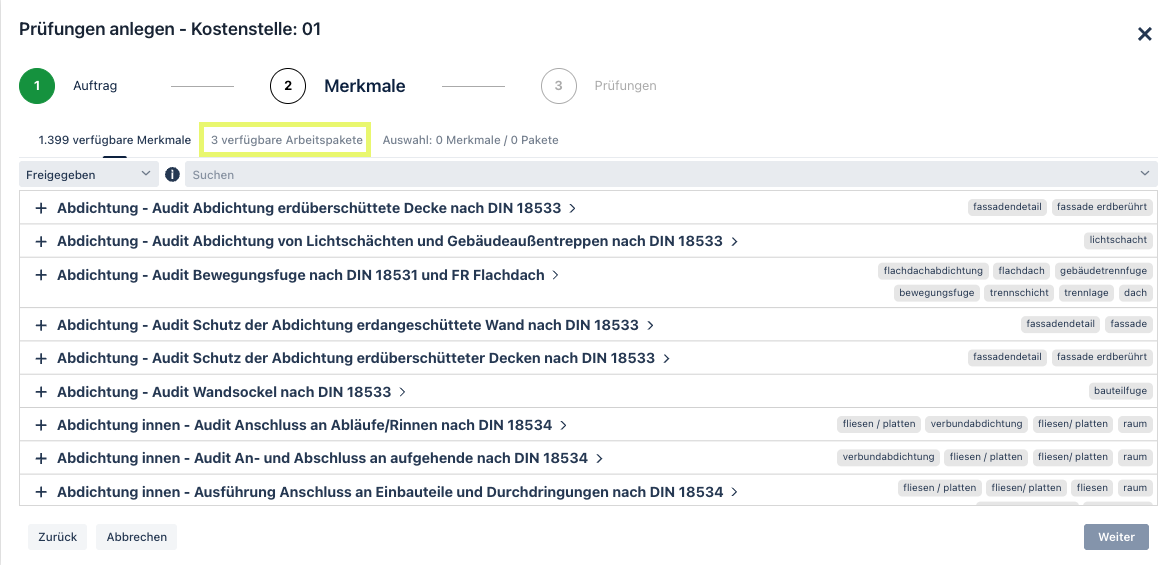Expand chevron after Audit Wandsockel nach DIN 18533

click(x=402, y=392)
